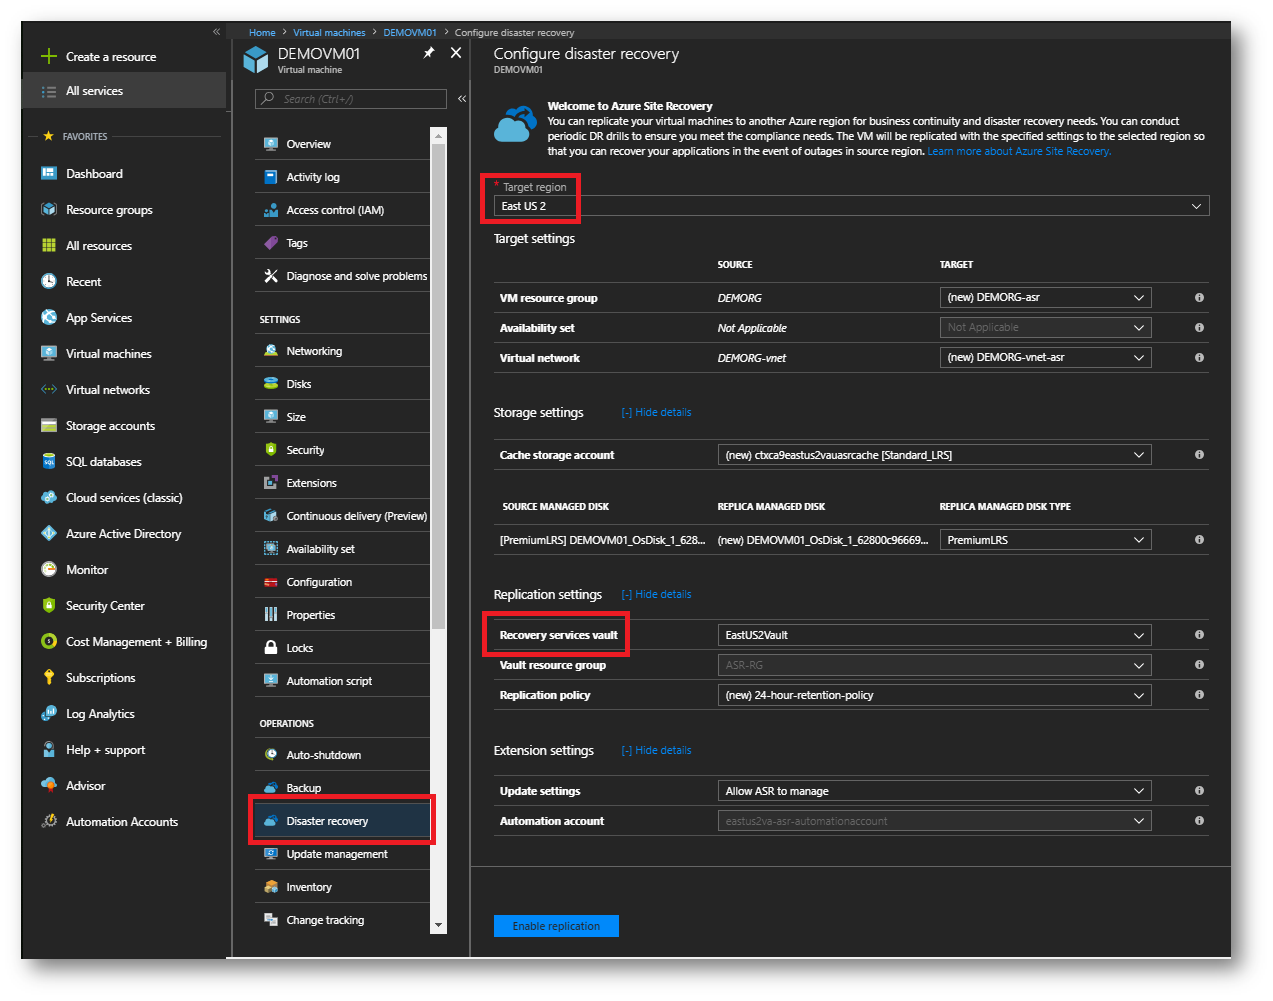Click the All resources grid icon
The image size is (1273, 1001).
coord(48,245)
